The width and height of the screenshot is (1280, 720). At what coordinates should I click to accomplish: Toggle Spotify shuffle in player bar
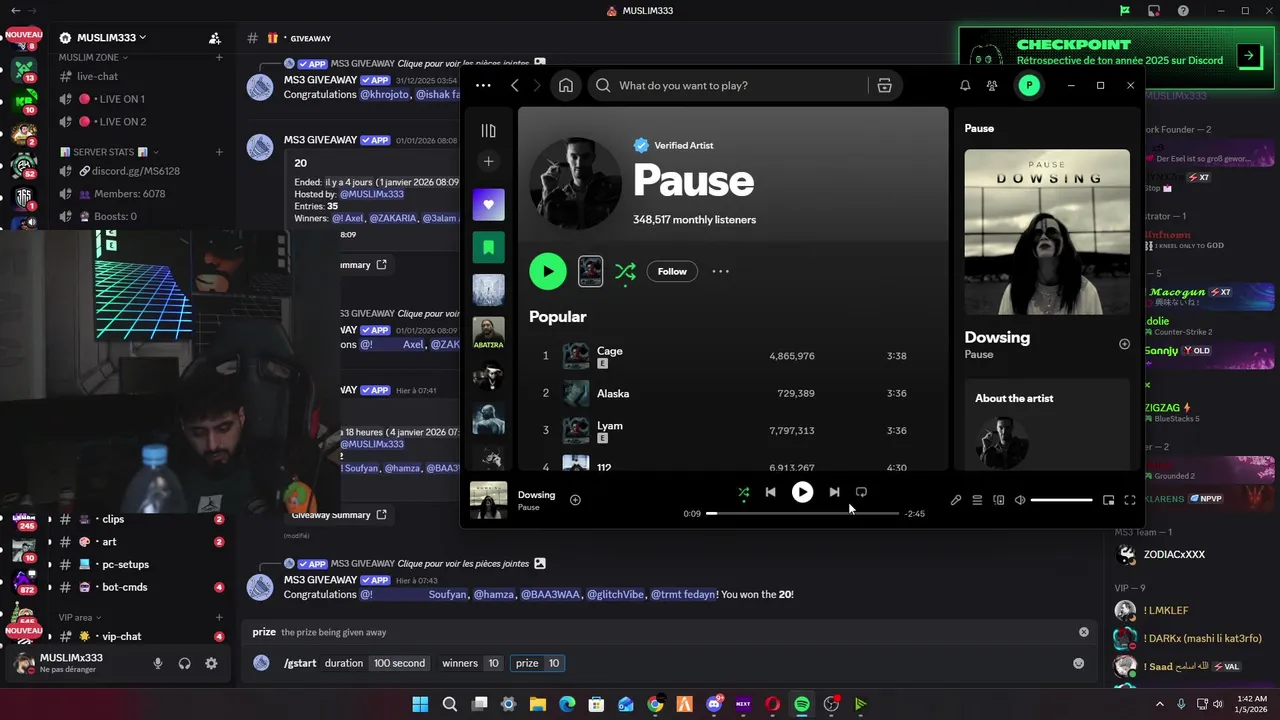(743, 492)
